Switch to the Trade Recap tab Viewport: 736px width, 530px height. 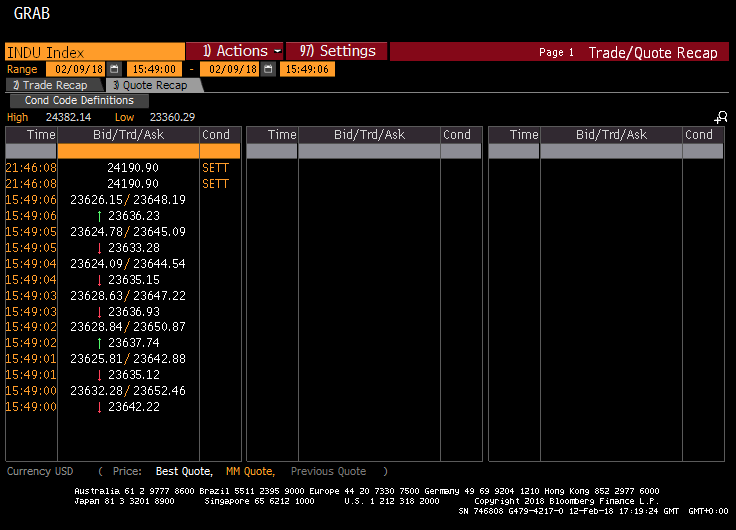coord(53,85)
